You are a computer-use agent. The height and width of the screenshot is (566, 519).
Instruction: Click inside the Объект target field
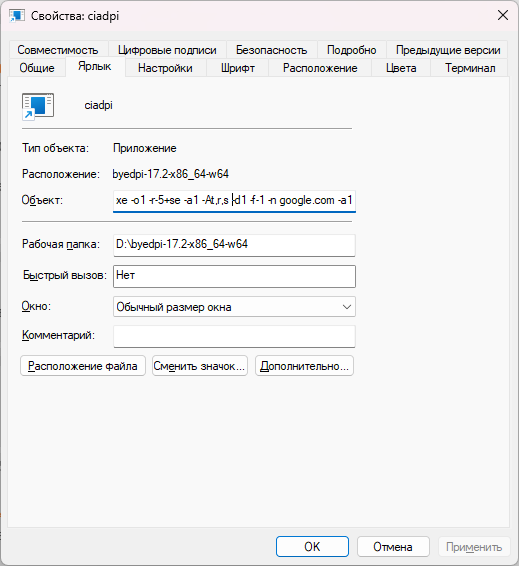[x=234, y=201]
